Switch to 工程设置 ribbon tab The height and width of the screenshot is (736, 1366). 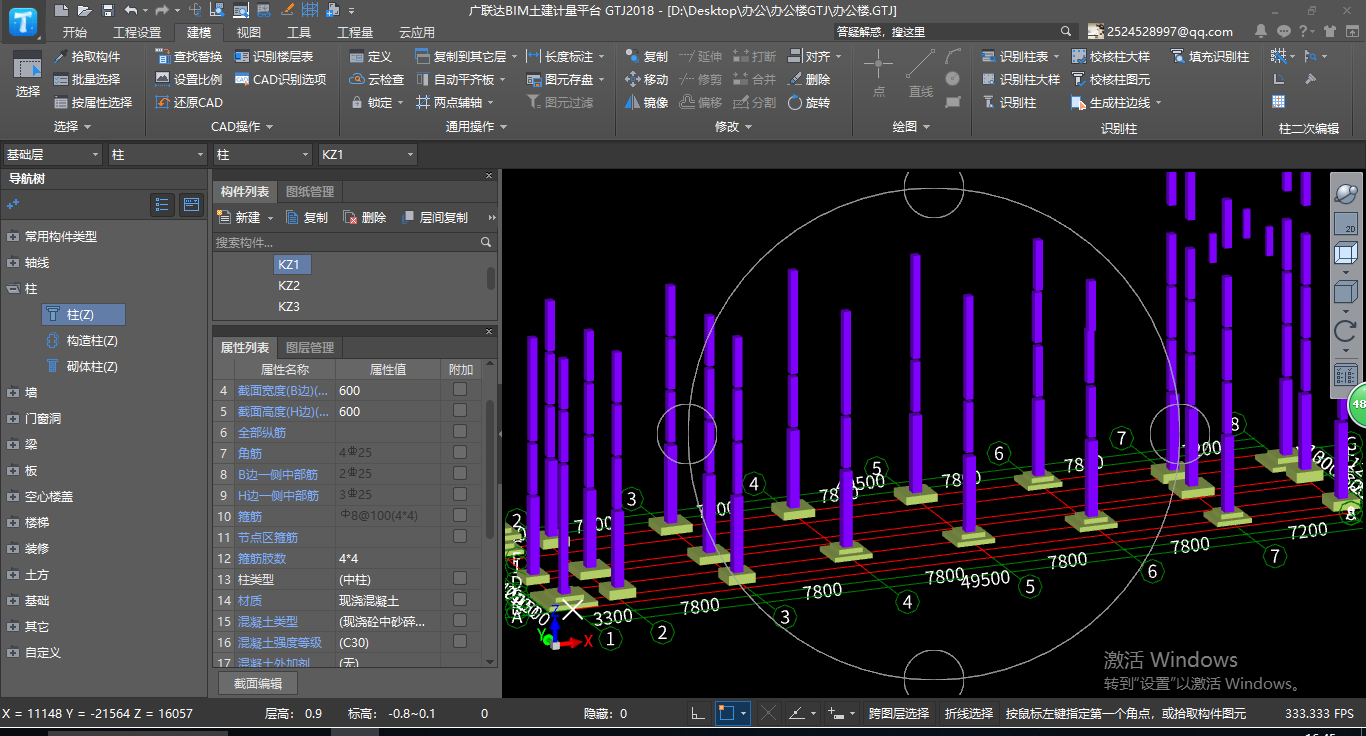pos(137,32)
